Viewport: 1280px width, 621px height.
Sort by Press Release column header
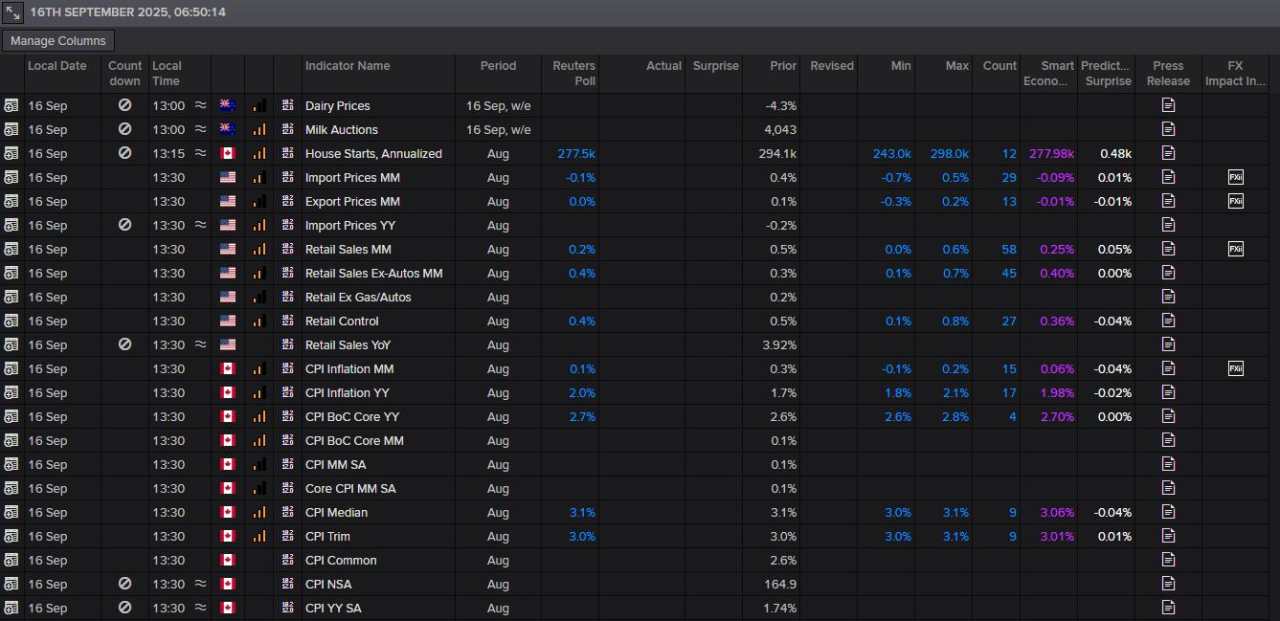[1168, 73]
